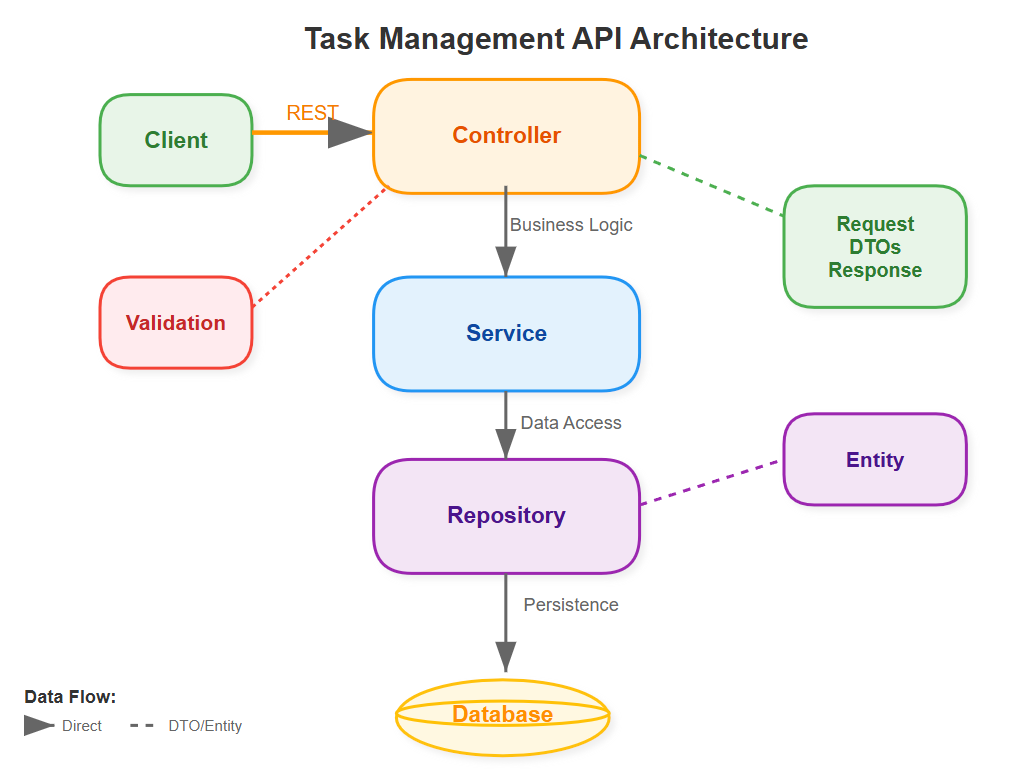Click the arrowhead pointing into Controller
Viewport: 1014px width, 782px height.
pos(350,133)
